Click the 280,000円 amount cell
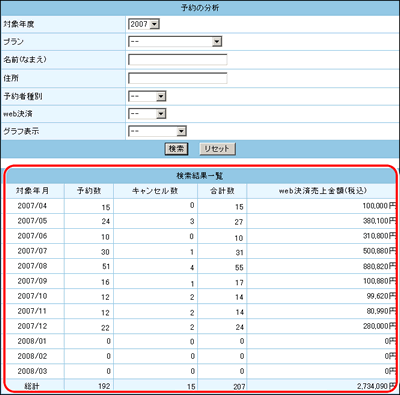 point(379,326)
